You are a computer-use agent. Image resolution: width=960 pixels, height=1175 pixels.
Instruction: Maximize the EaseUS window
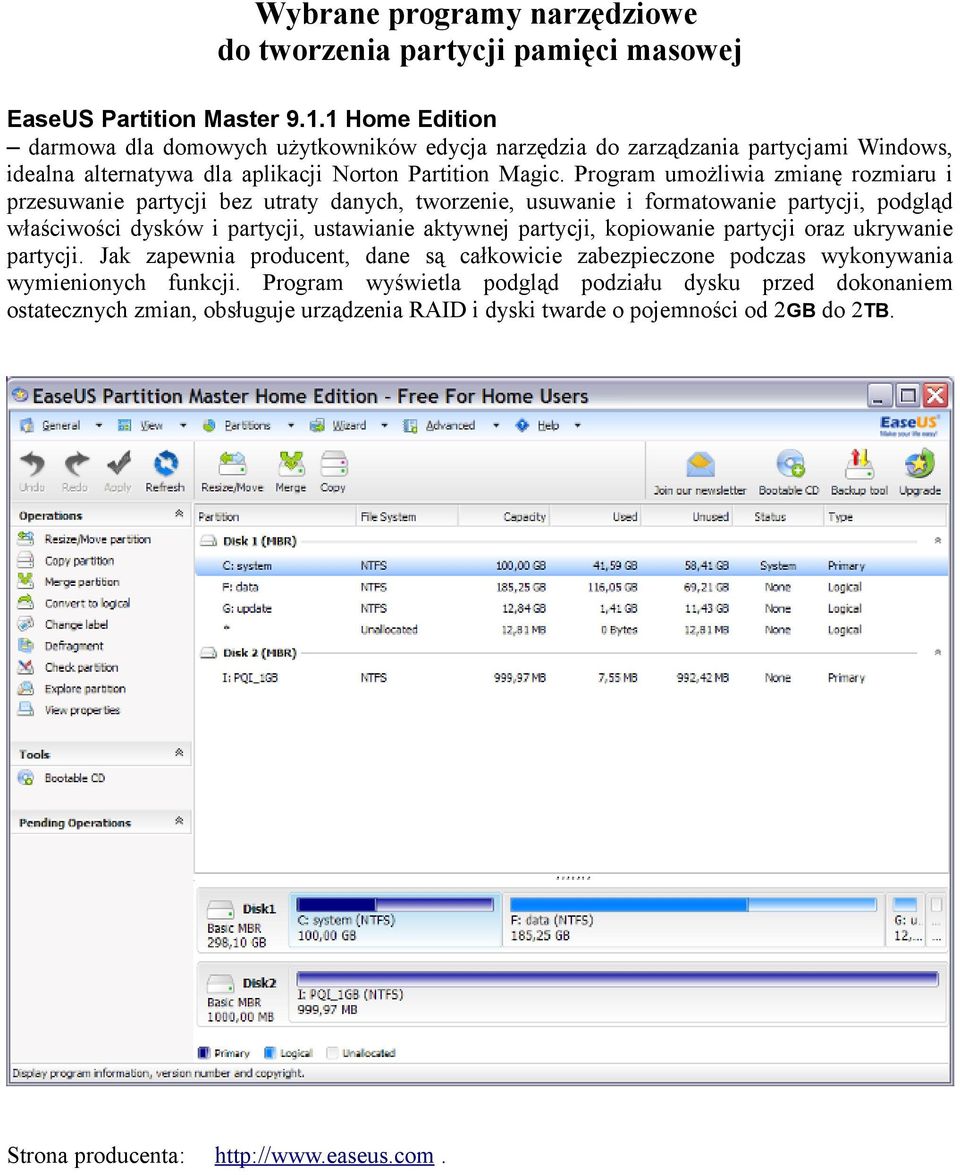pyautogui.click(x=908, y=395)
